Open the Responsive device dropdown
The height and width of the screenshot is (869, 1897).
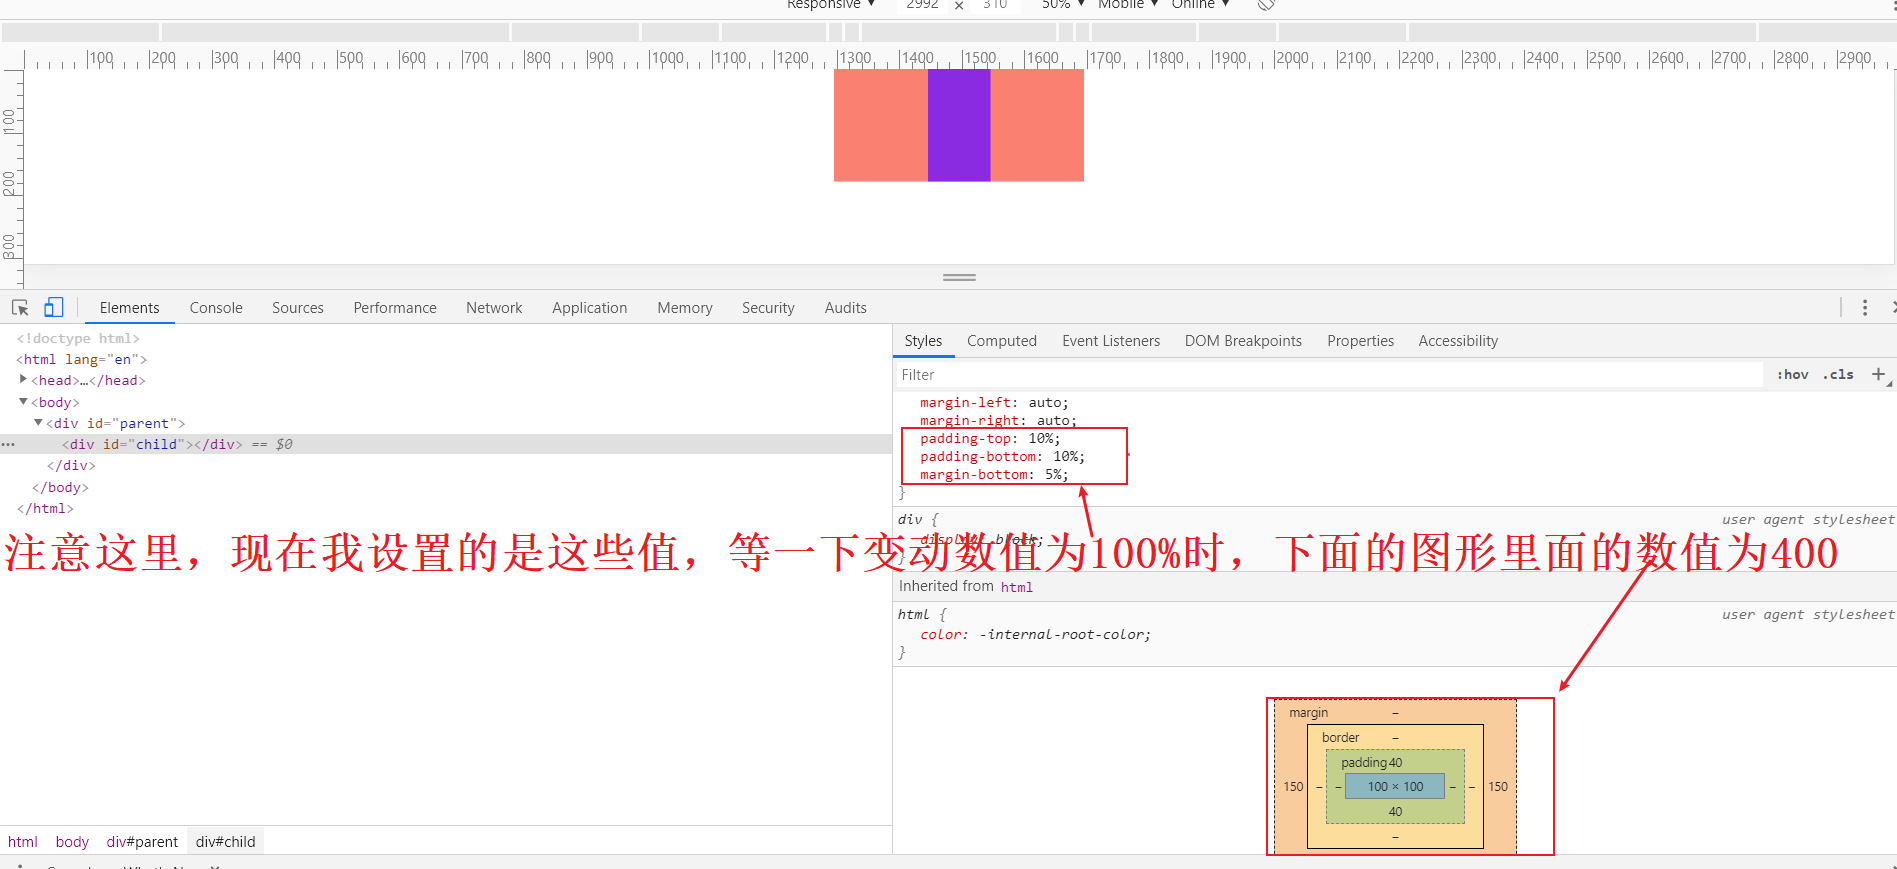tap(831, 4)
